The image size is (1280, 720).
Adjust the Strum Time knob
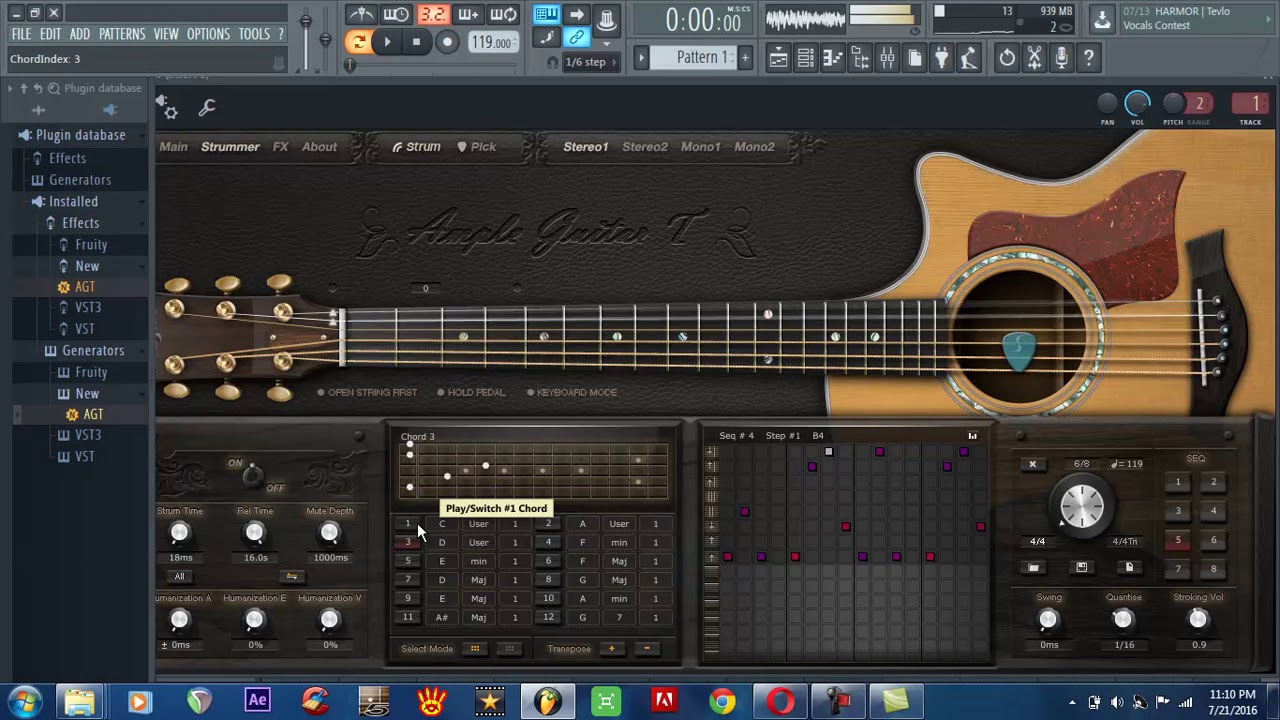pyautogui.click(x=180, y=534)
